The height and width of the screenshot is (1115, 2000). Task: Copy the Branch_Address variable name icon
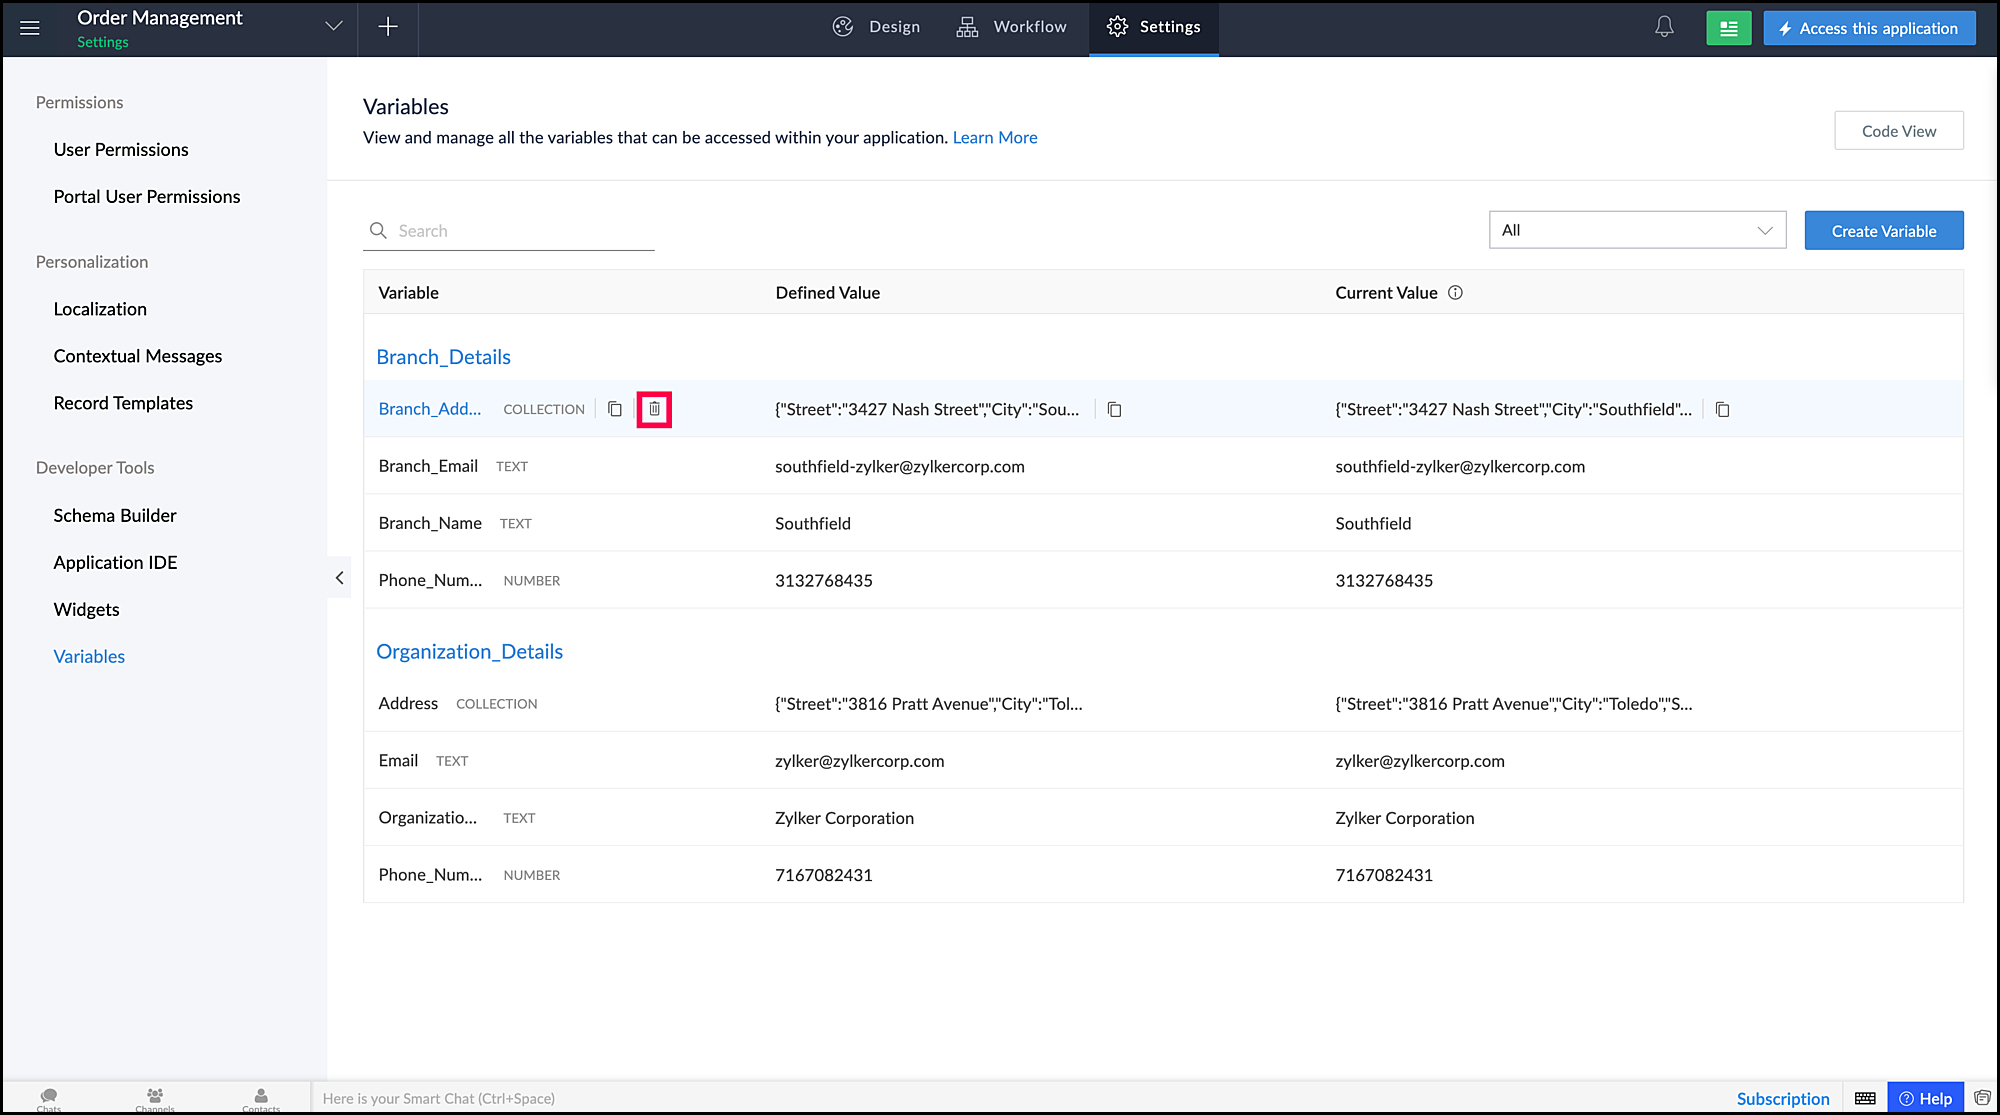pyautogui.click(x=615, y=409)
